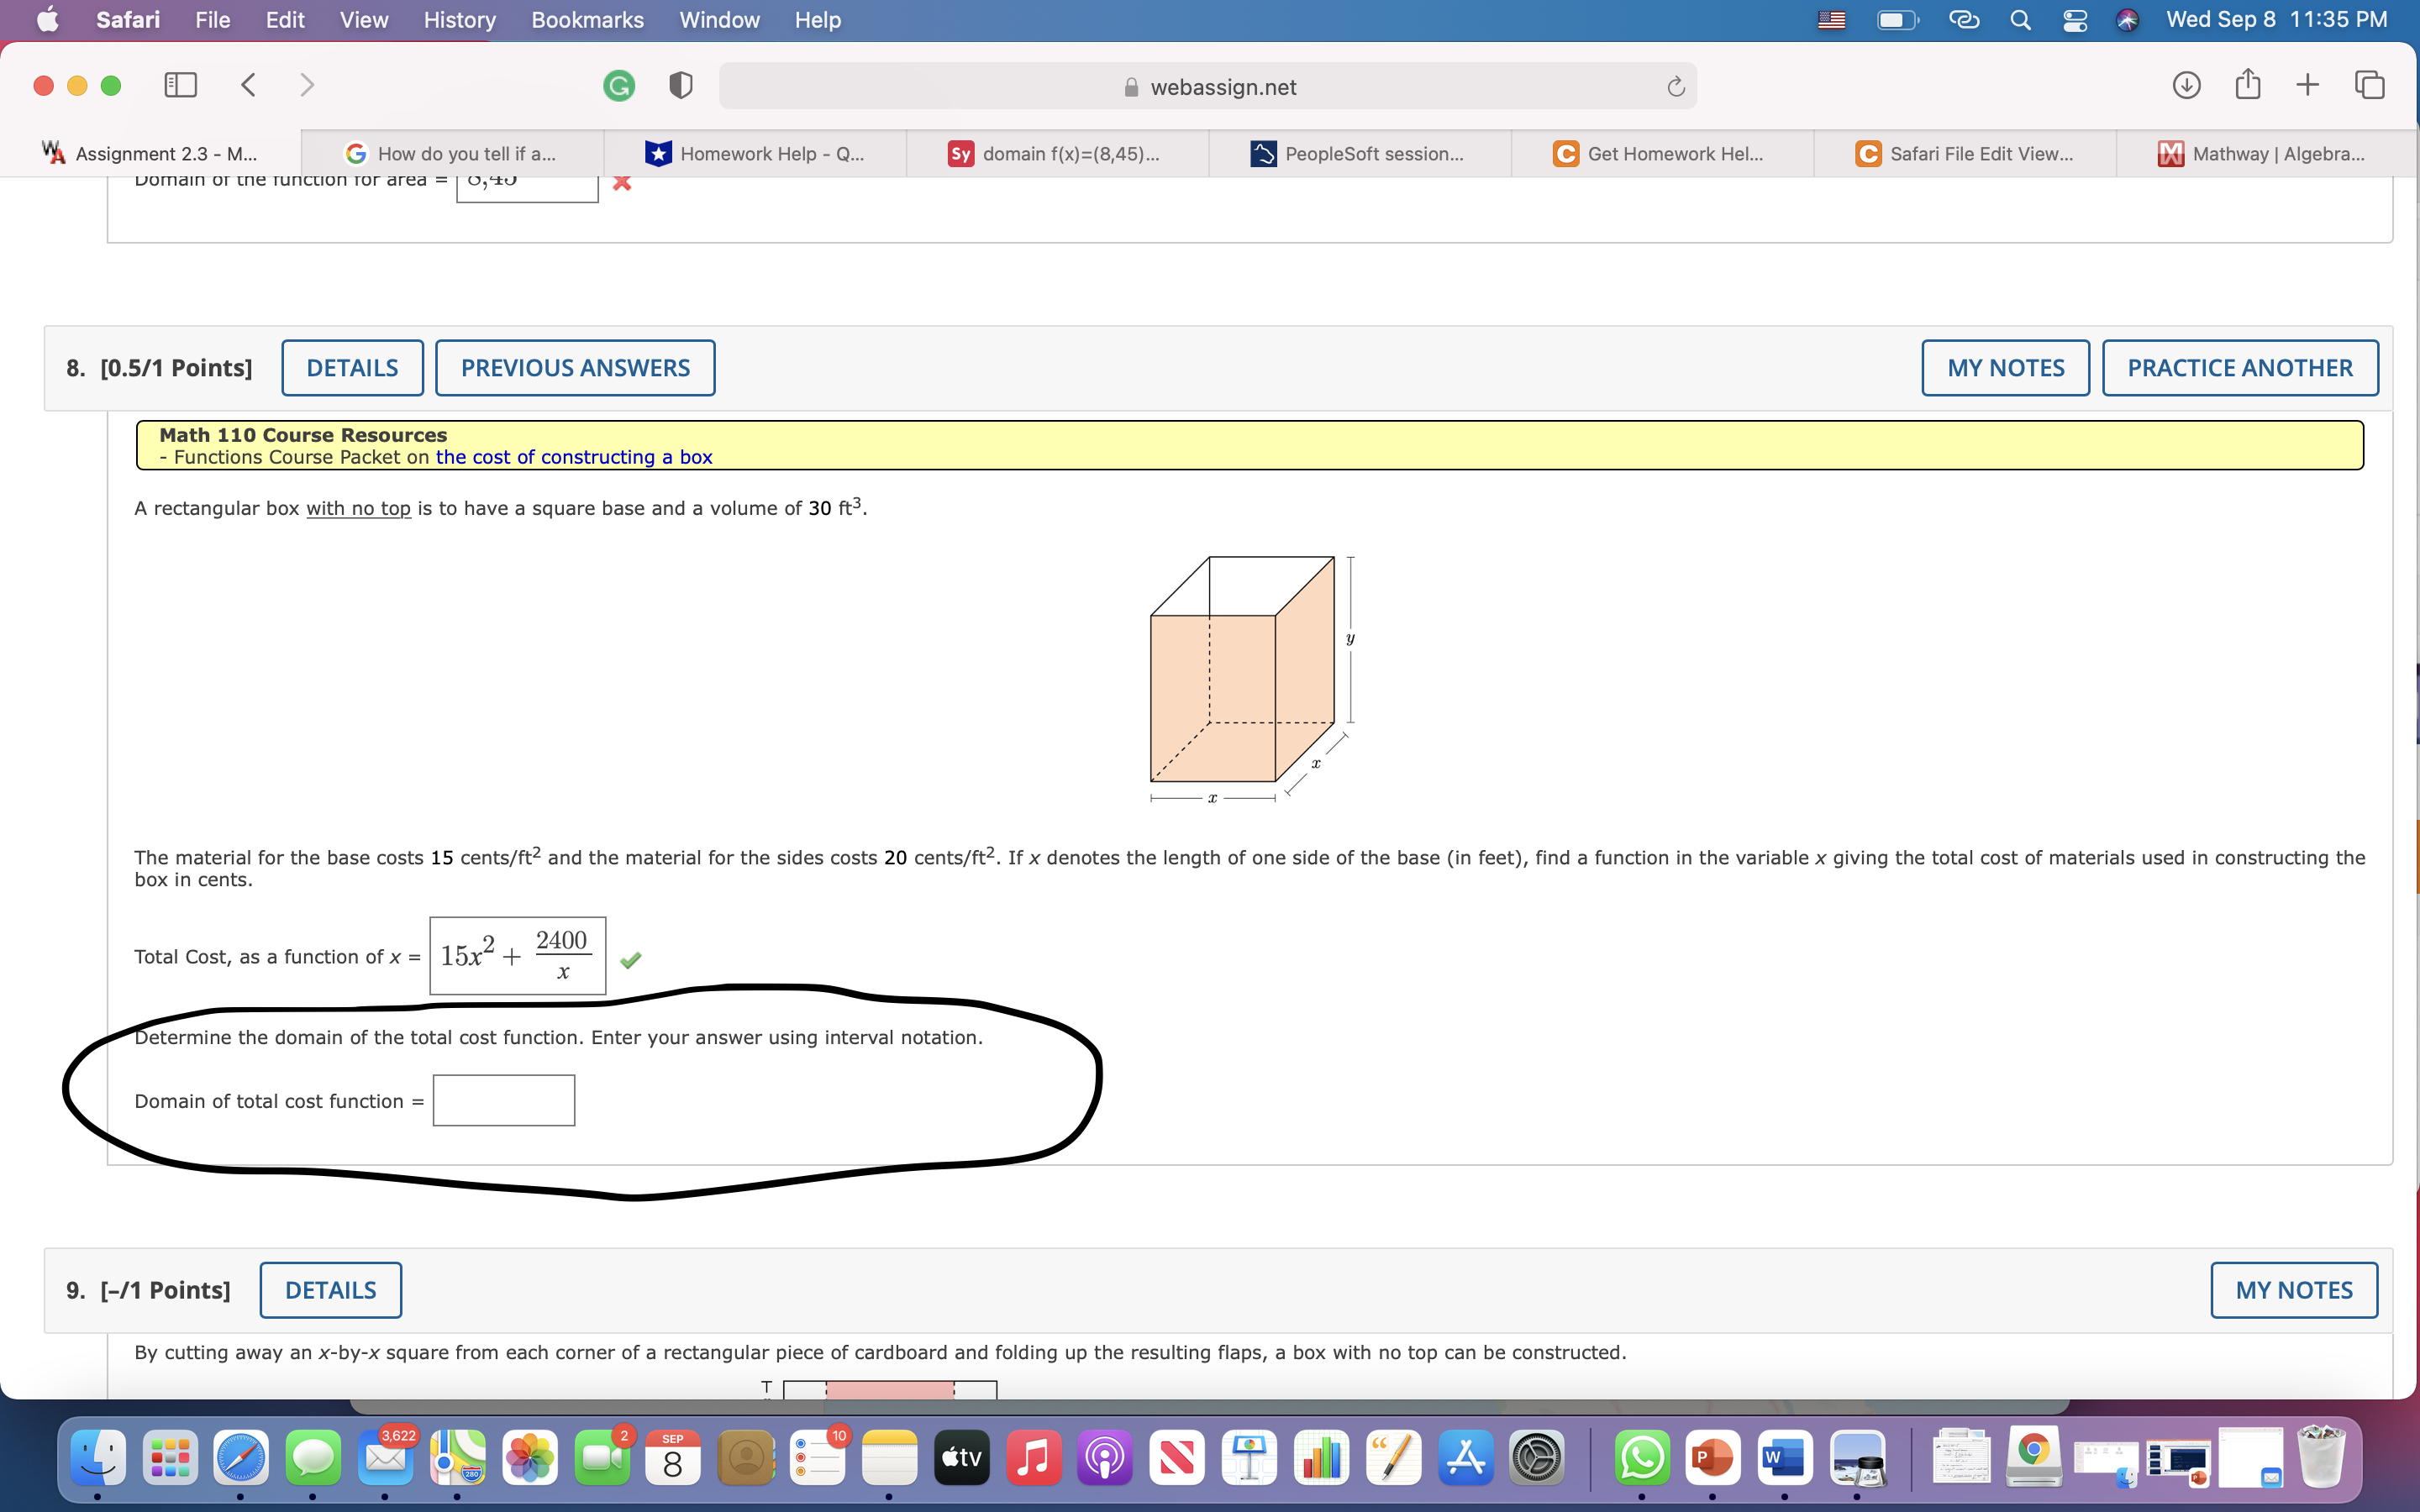The image size is (2420, 1512).
Task: Expand DETAILS for question 8
Action: (x=352, y=368)
